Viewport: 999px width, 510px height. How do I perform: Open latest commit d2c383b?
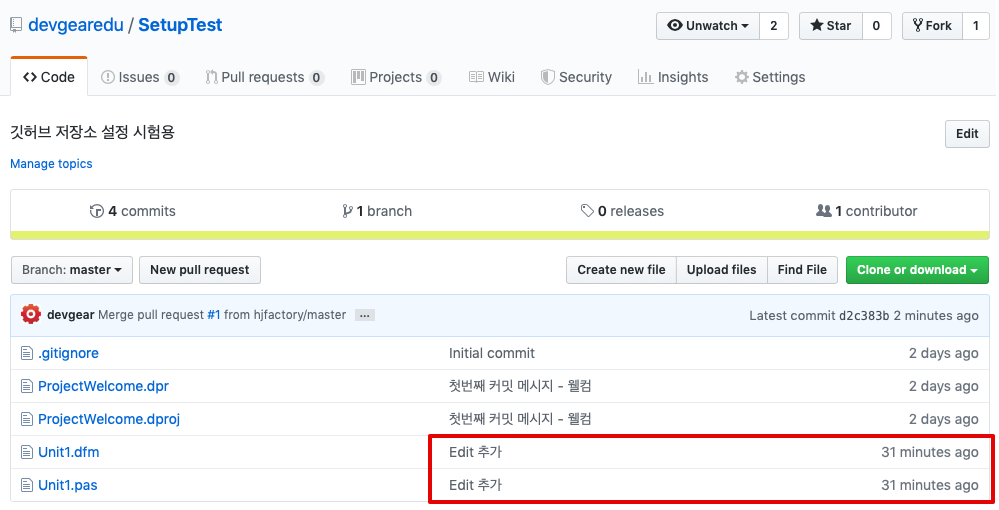[x=863, y=316]
